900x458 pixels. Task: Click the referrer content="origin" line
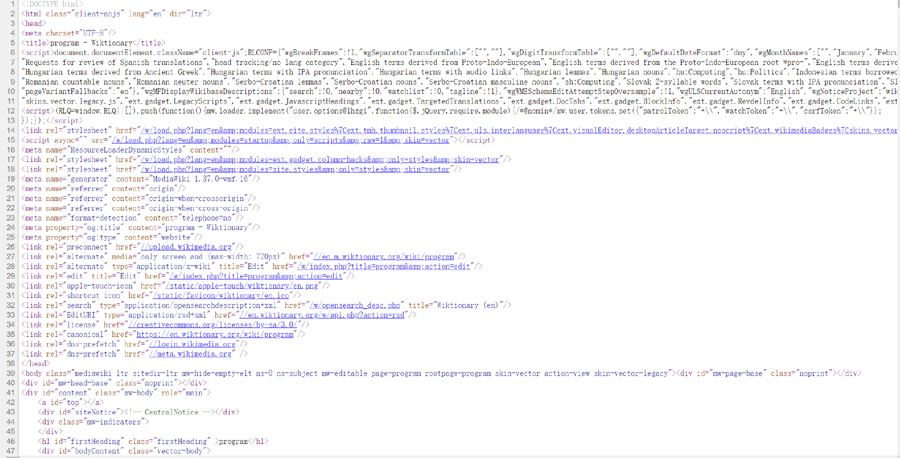[x=103, y=189]
